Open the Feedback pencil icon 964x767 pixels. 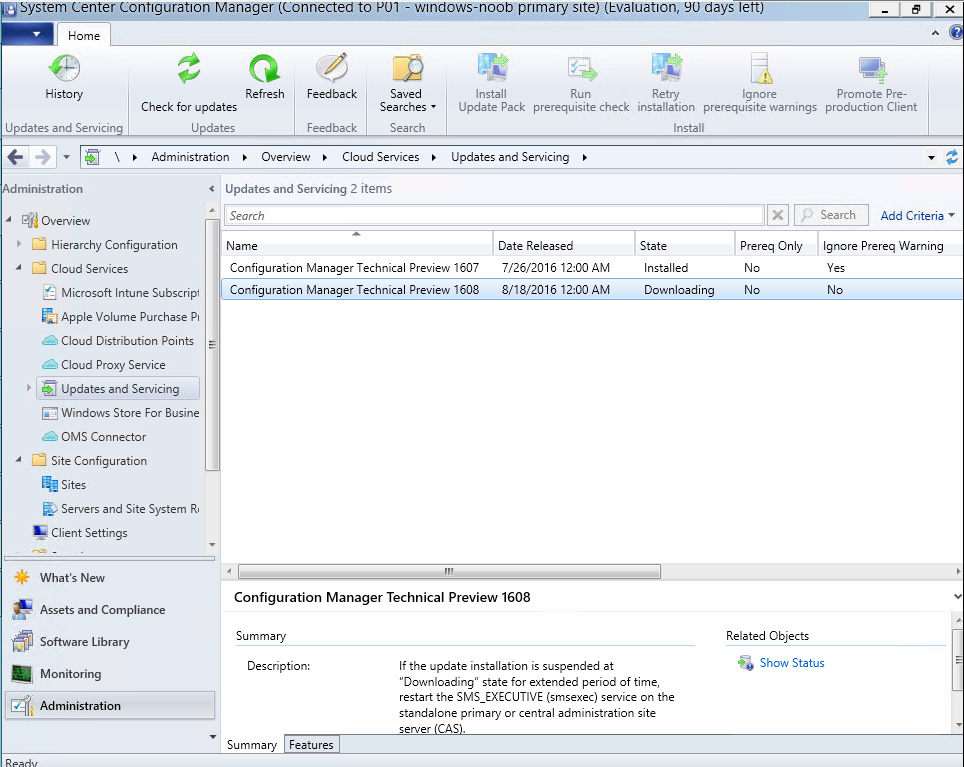tap(332, 68)
